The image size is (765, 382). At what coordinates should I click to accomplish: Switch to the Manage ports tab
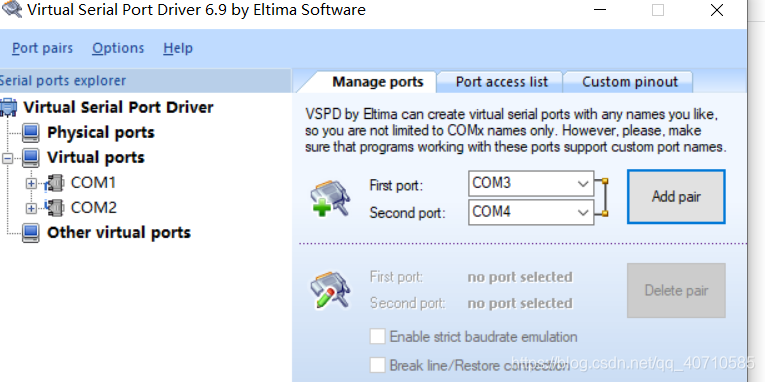pos(377,82)
